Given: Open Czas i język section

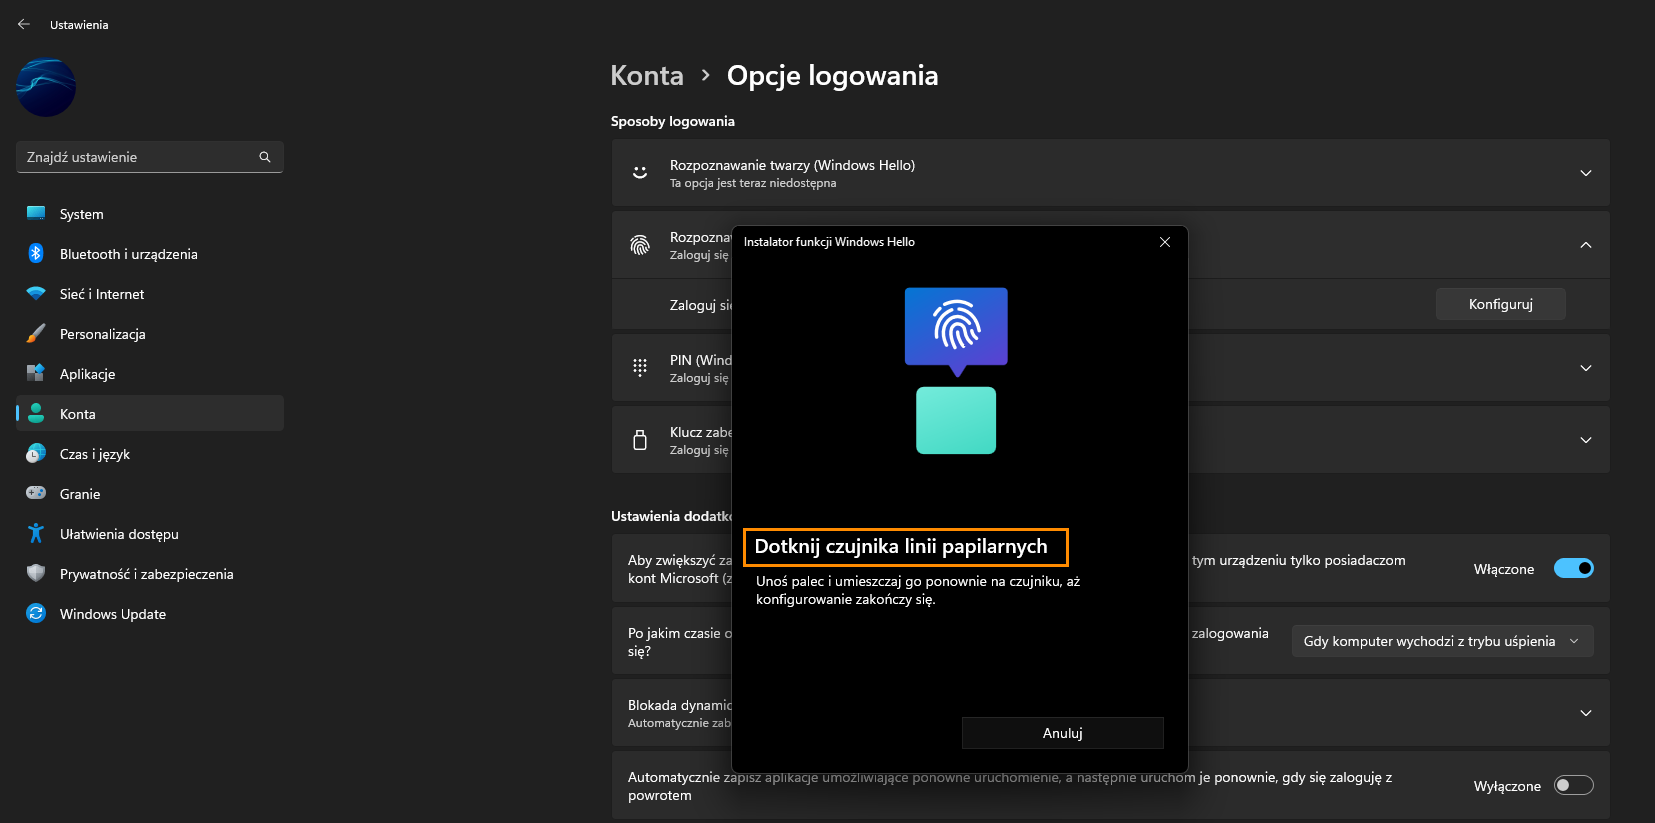Looking at the screenshot, I should 150,454.
